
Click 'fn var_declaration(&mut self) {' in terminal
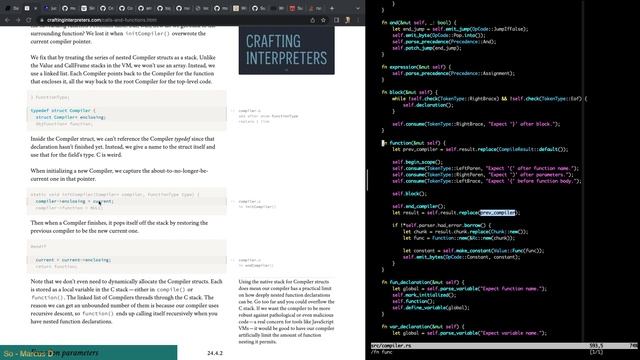423,327
